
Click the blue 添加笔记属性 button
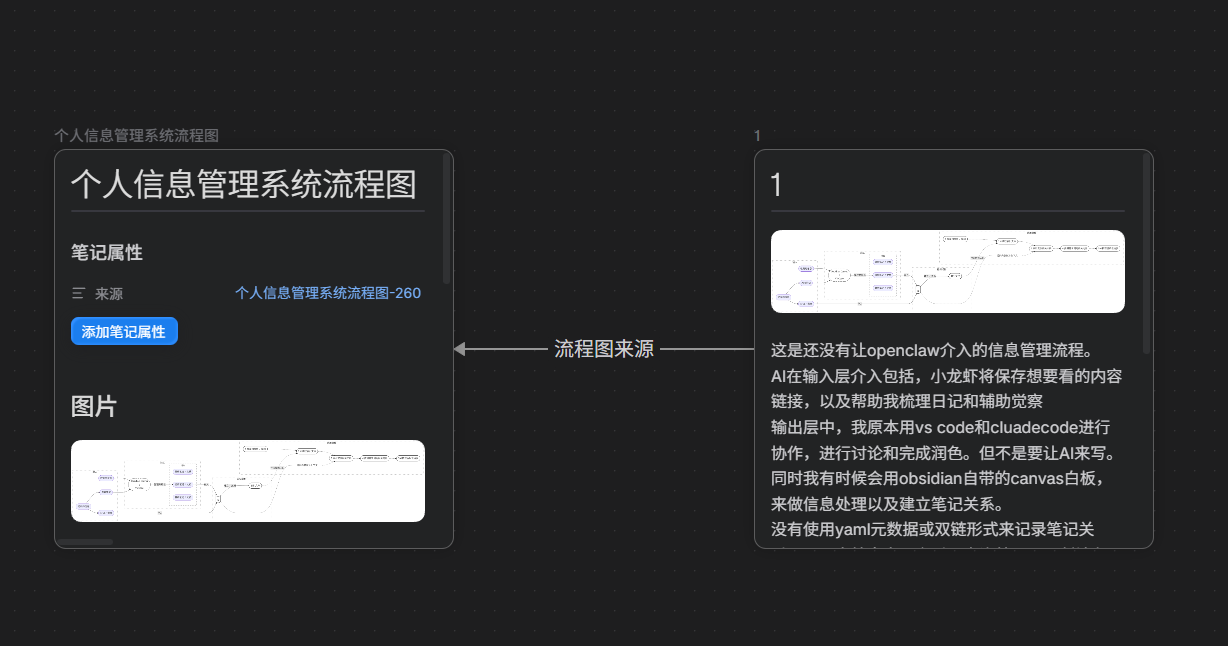pyautogui.click(x=124, y=330)
